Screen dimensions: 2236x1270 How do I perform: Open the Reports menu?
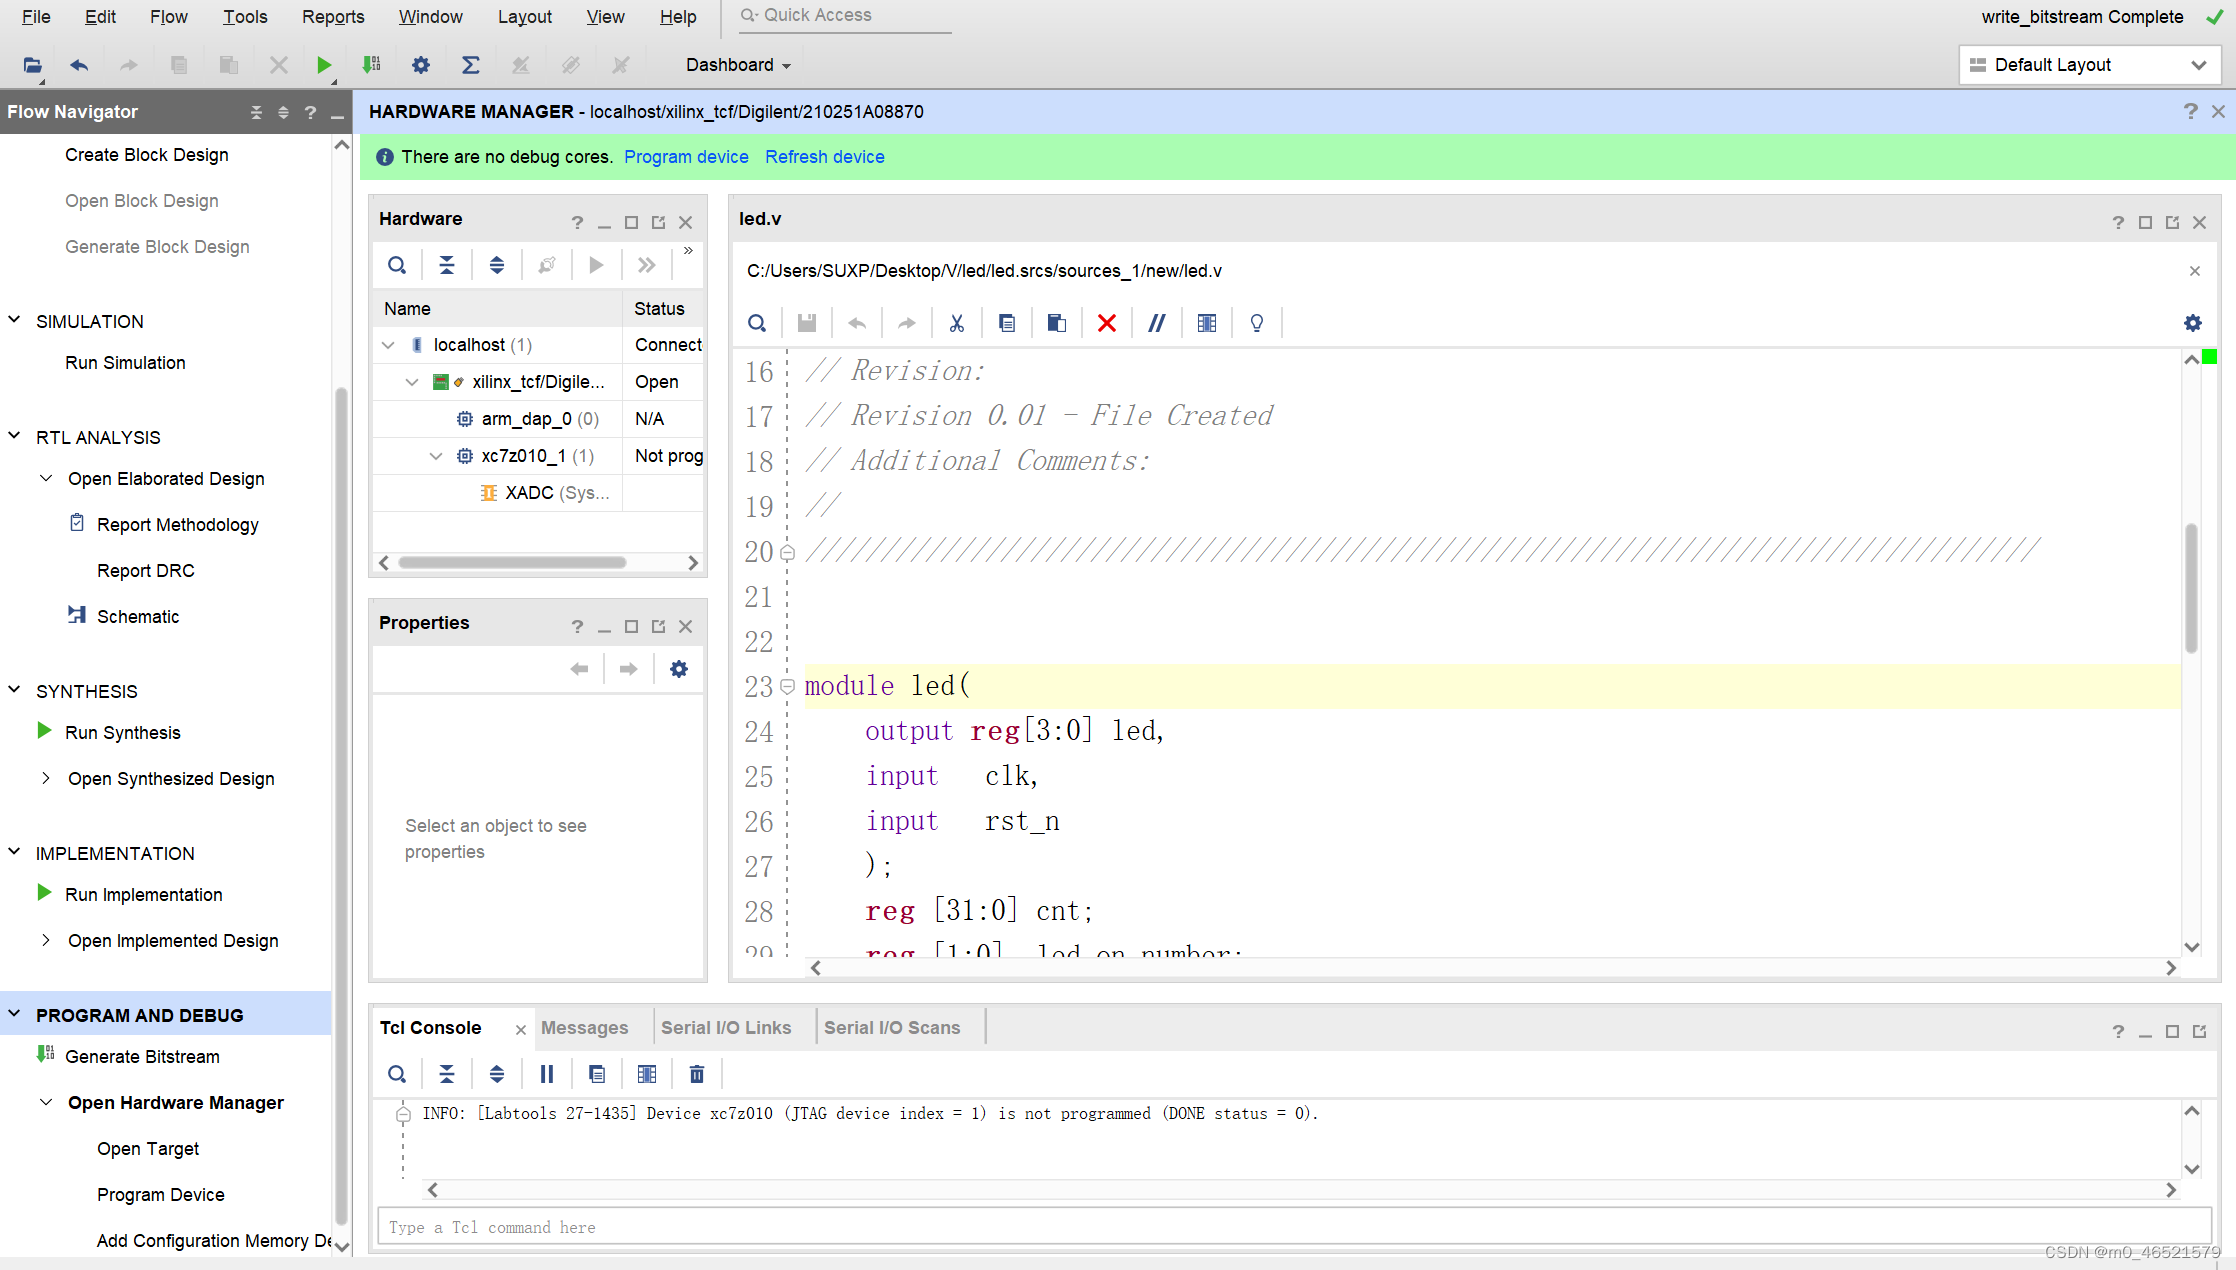tap(332, 17)
